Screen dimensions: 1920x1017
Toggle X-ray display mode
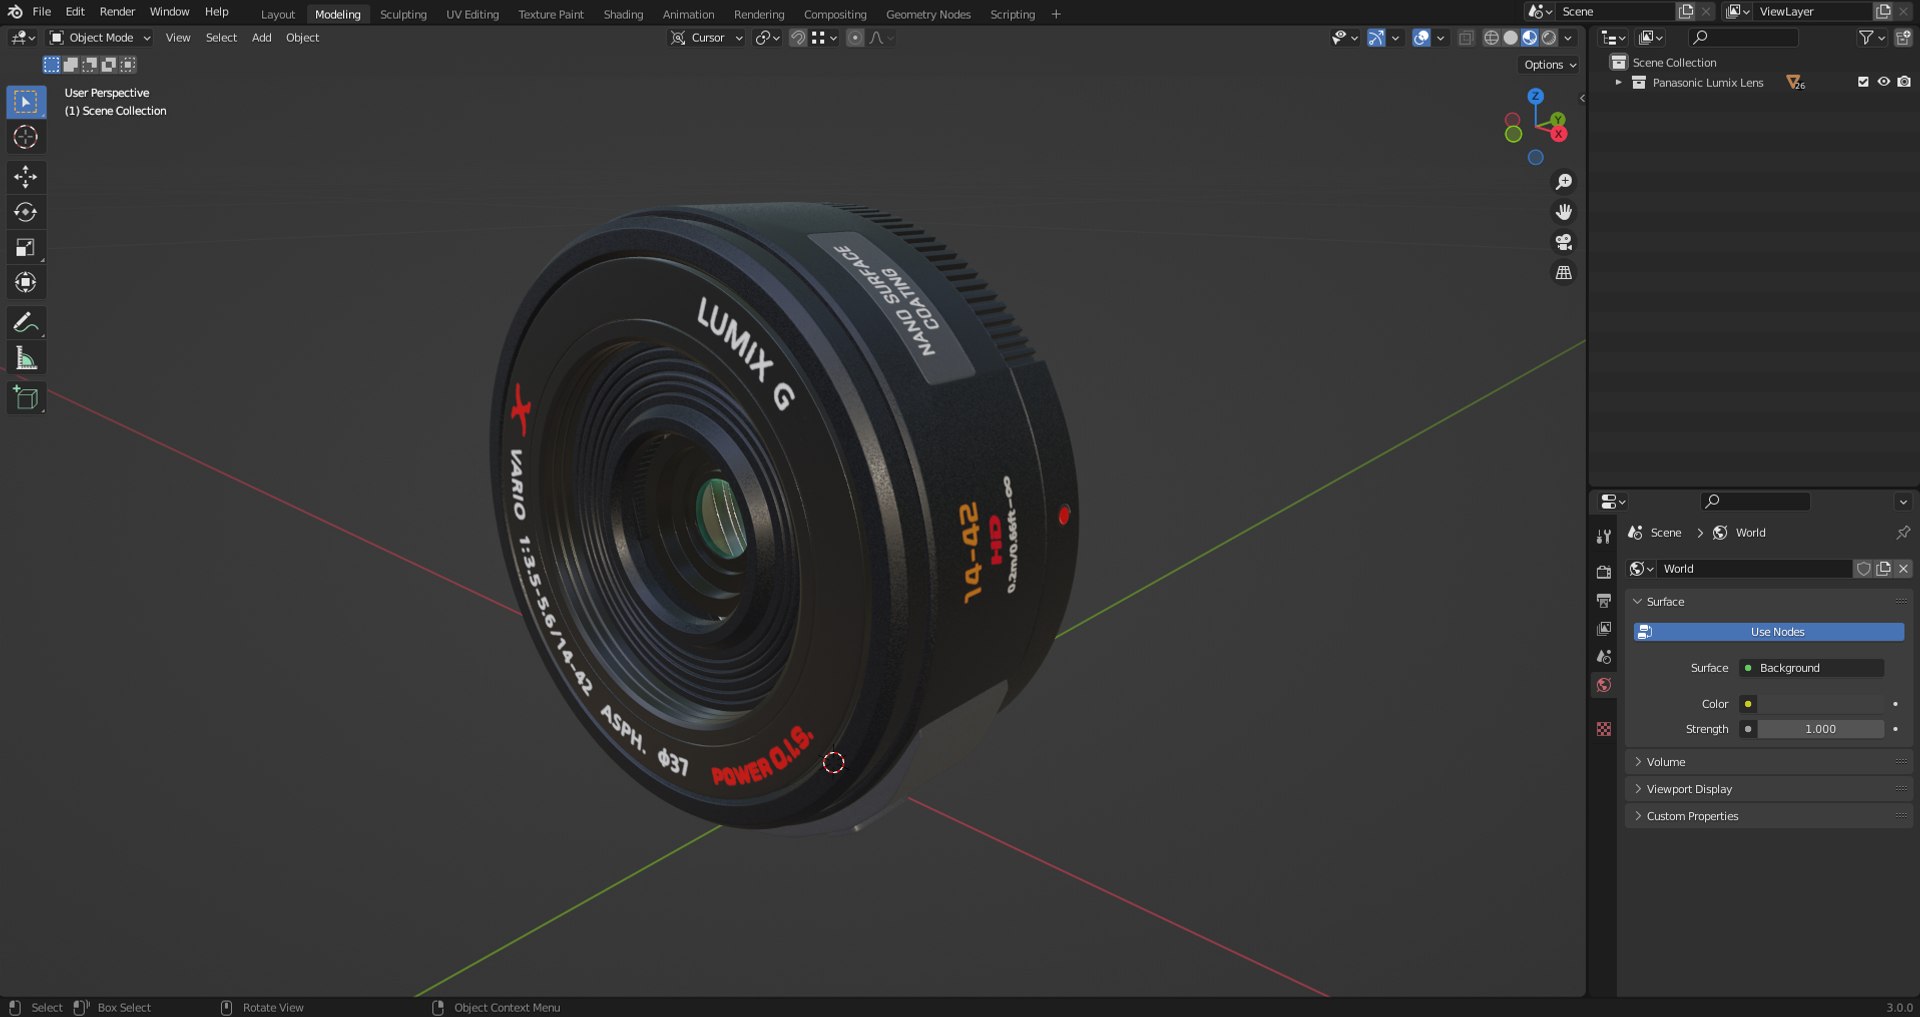pos(1466,38)
